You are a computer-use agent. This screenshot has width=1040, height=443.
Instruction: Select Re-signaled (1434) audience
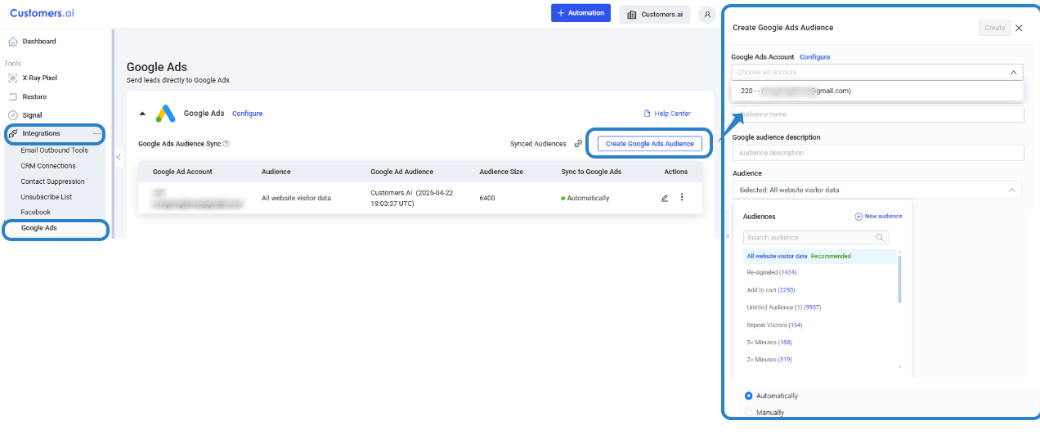[771, 273]
